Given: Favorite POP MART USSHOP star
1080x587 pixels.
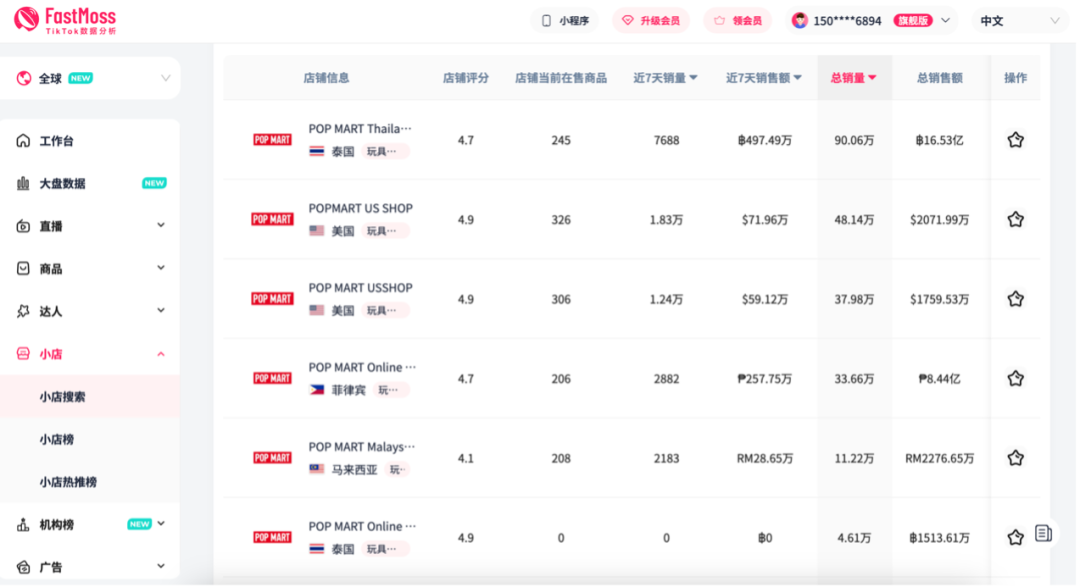Looking at the screenshot, I should [1015, 299].
